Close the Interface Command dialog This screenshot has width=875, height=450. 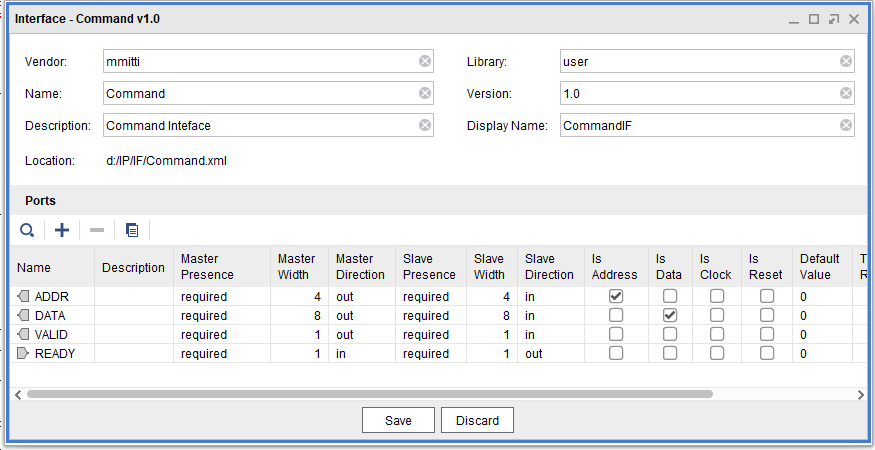(x=854, y=19)
